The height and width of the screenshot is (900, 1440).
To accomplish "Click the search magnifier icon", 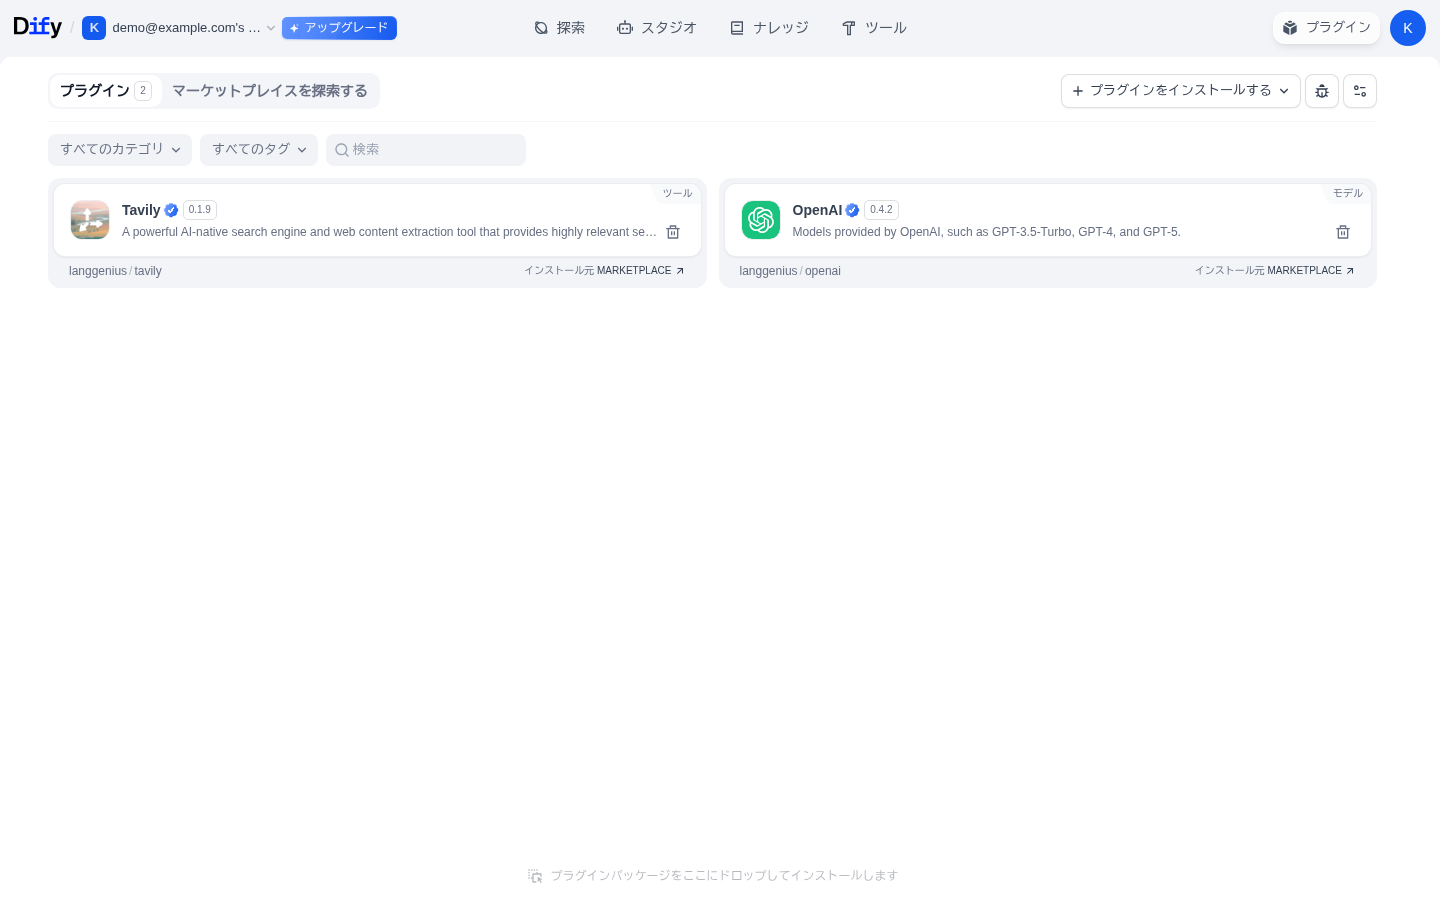I will [x=342, y=150].
